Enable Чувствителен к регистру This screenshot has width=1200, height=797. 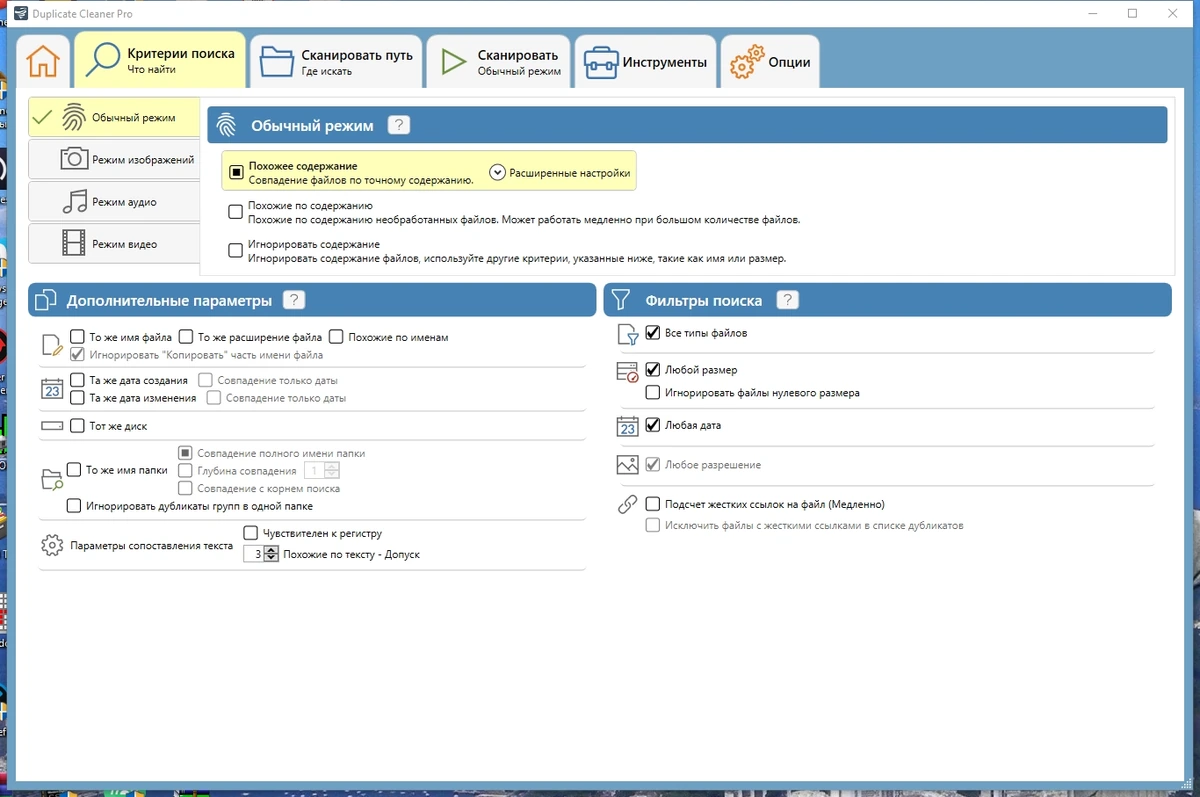[x=251, y=533]
